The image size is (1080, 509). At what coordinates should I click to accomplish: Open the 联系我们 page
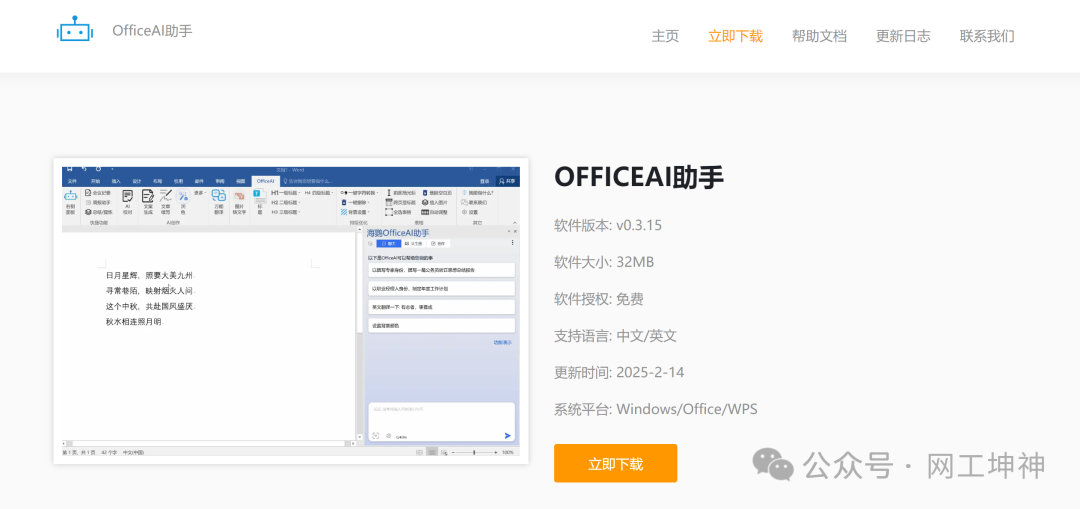tap(987, 37)
